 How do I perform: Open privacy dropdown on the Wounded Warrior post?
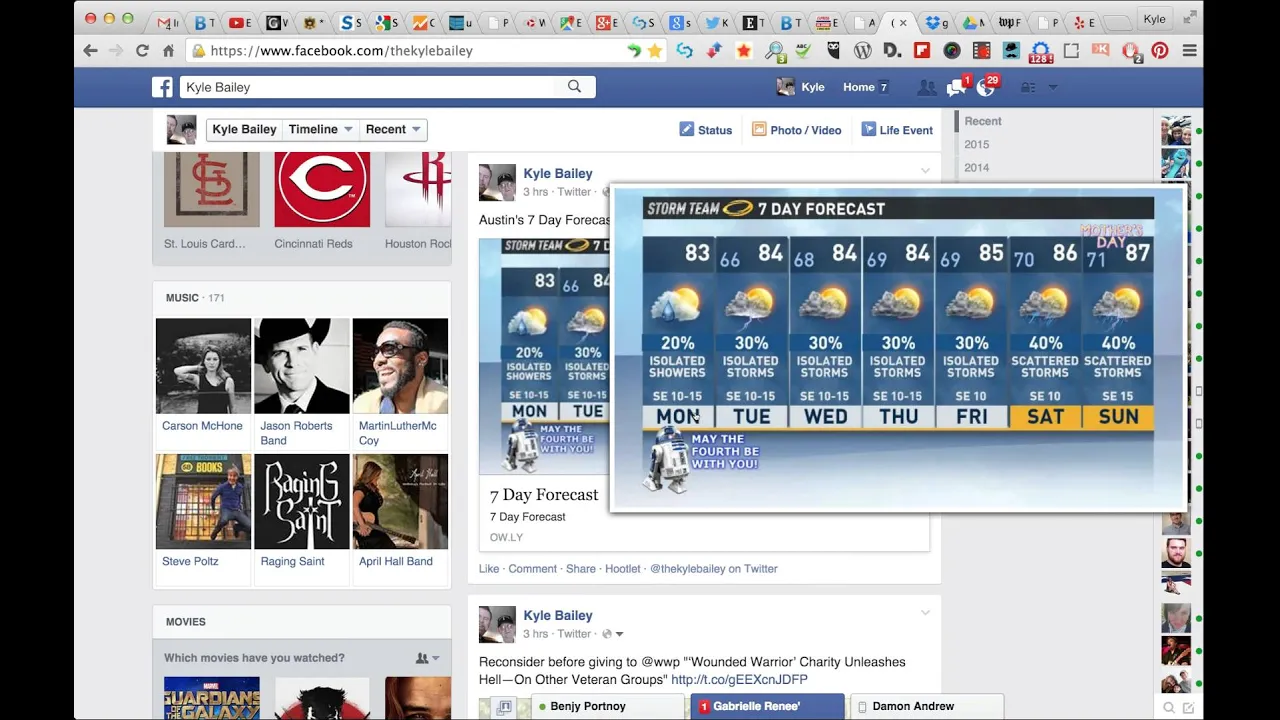point(612,634)
